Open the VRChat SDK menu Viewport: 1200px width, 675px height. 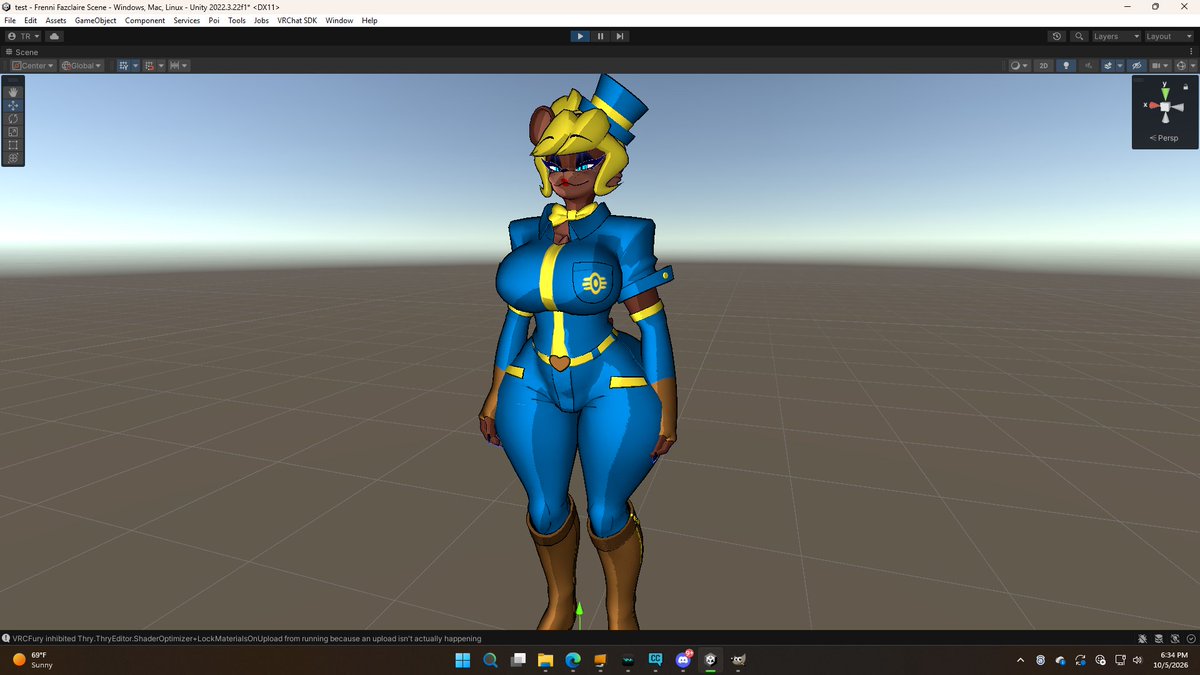(x=297, y=20)
